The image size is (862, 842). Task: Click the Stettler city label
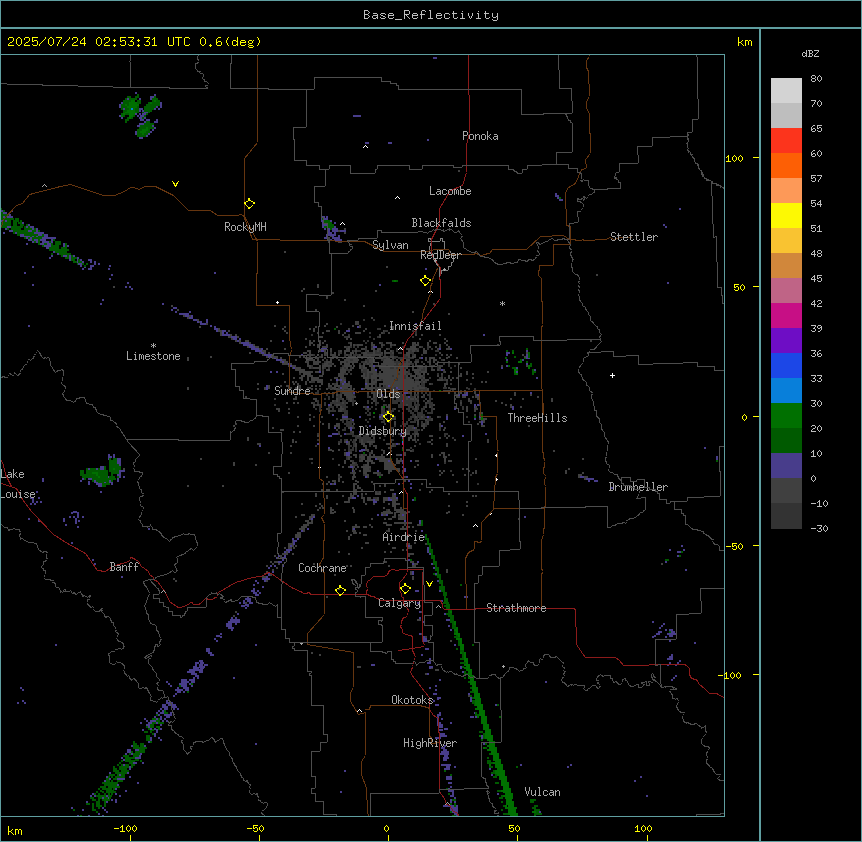(634, 237)
